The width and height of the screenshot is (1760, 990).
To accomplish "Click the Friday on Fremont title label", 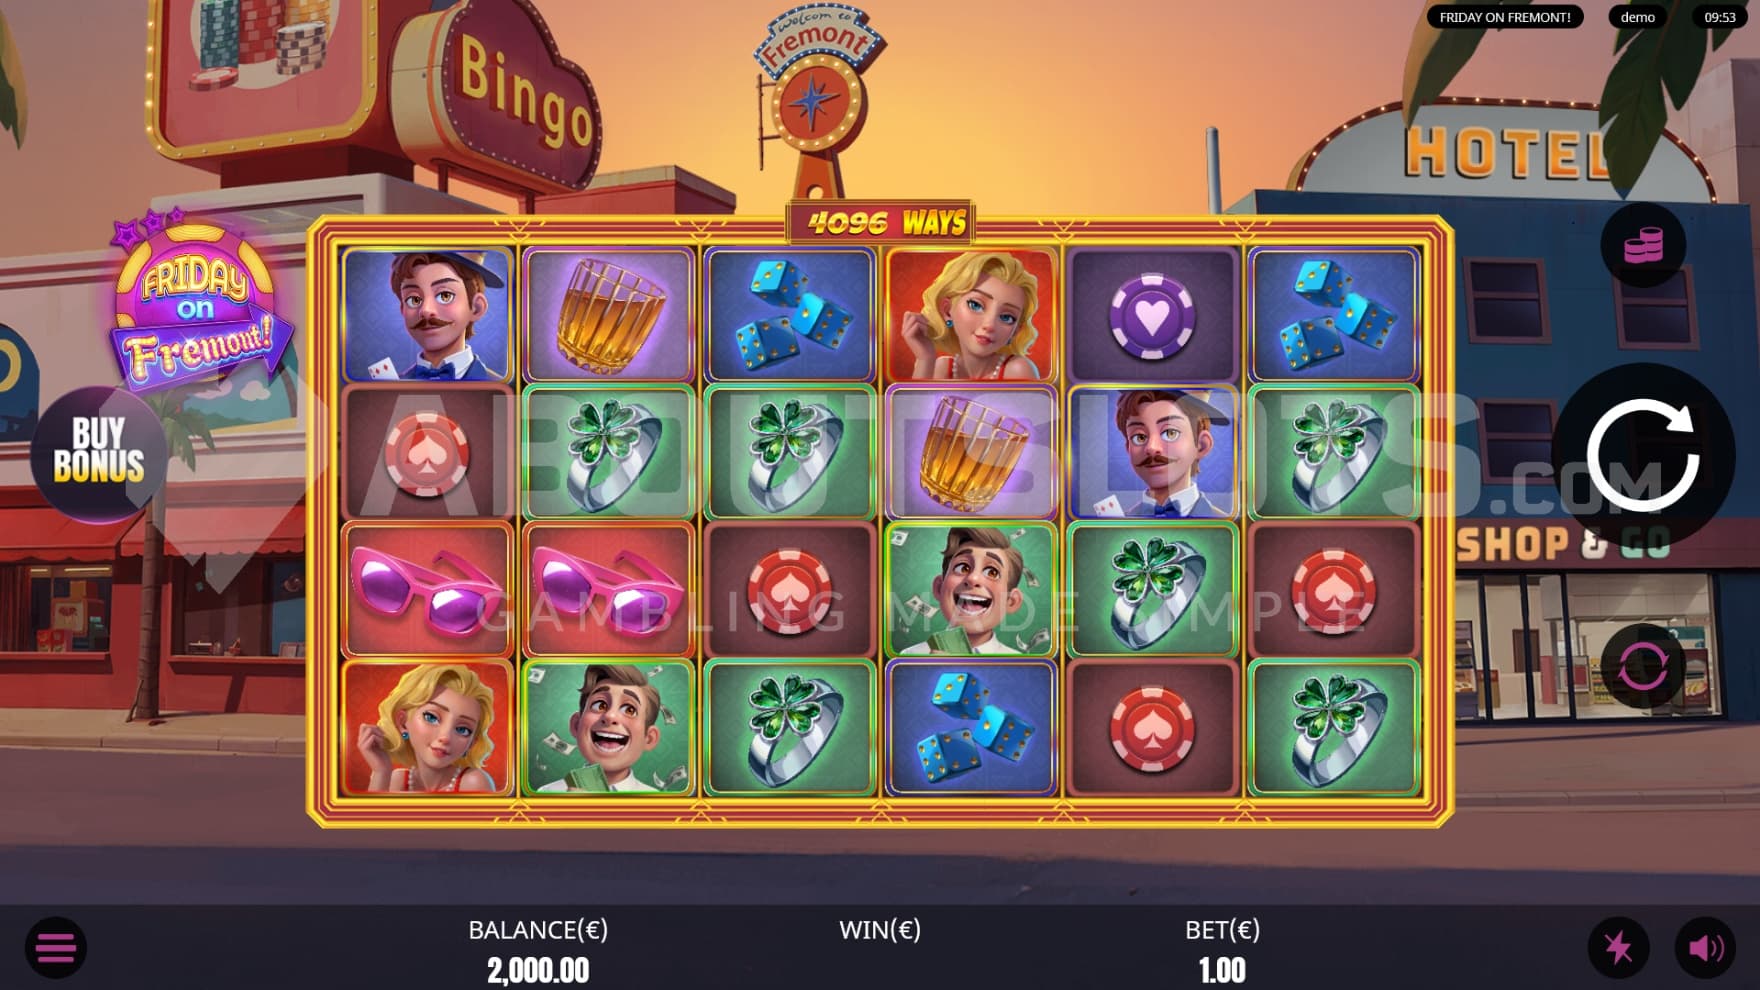I will 1505,17.
